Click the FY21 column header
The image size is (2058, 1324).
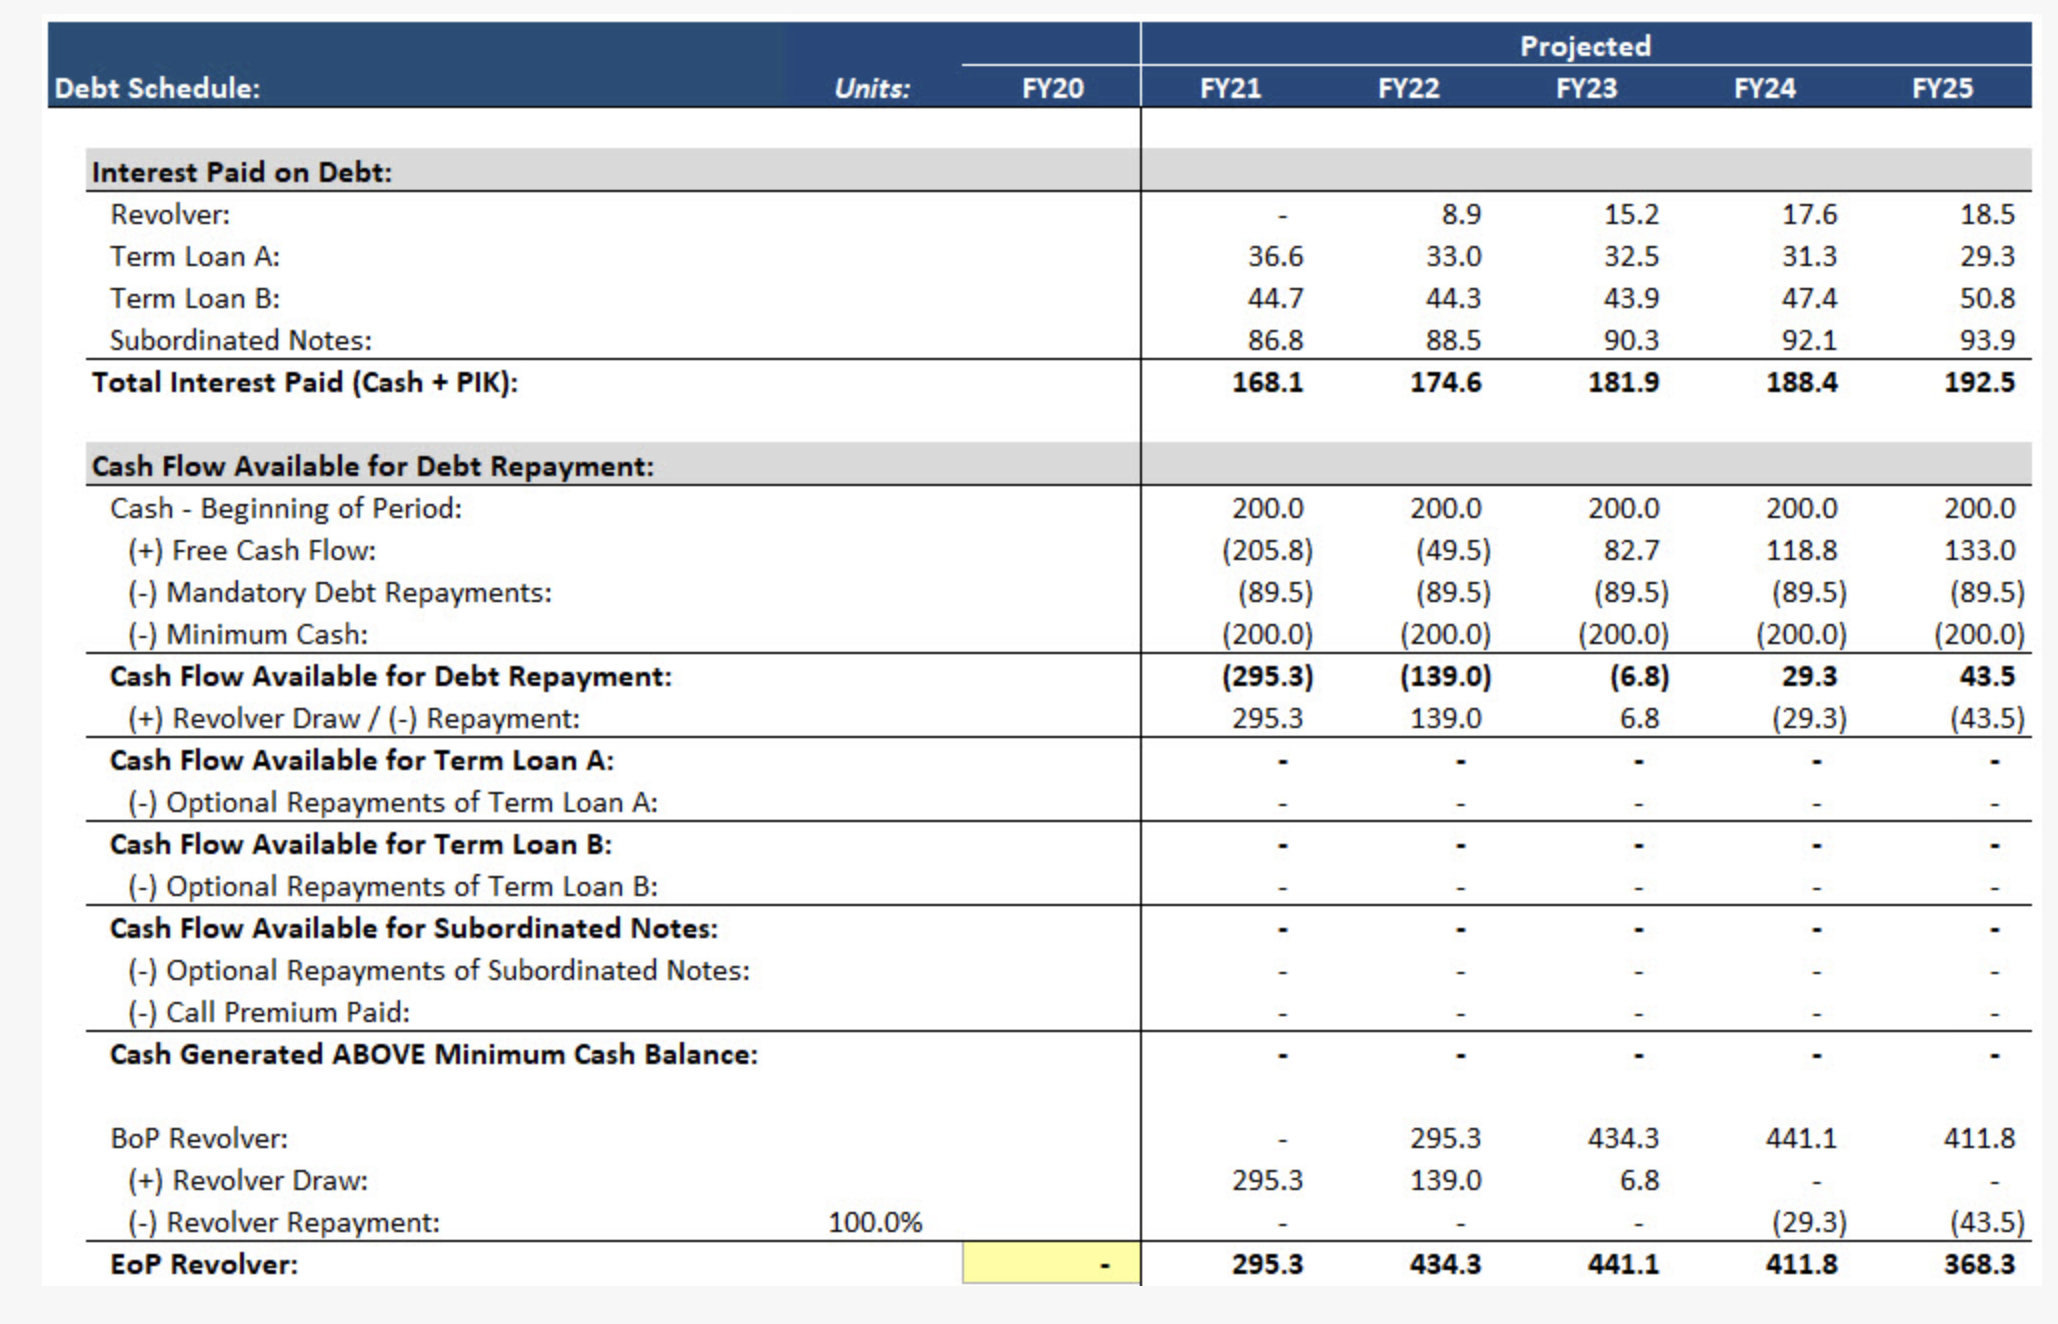[1230, 88]
